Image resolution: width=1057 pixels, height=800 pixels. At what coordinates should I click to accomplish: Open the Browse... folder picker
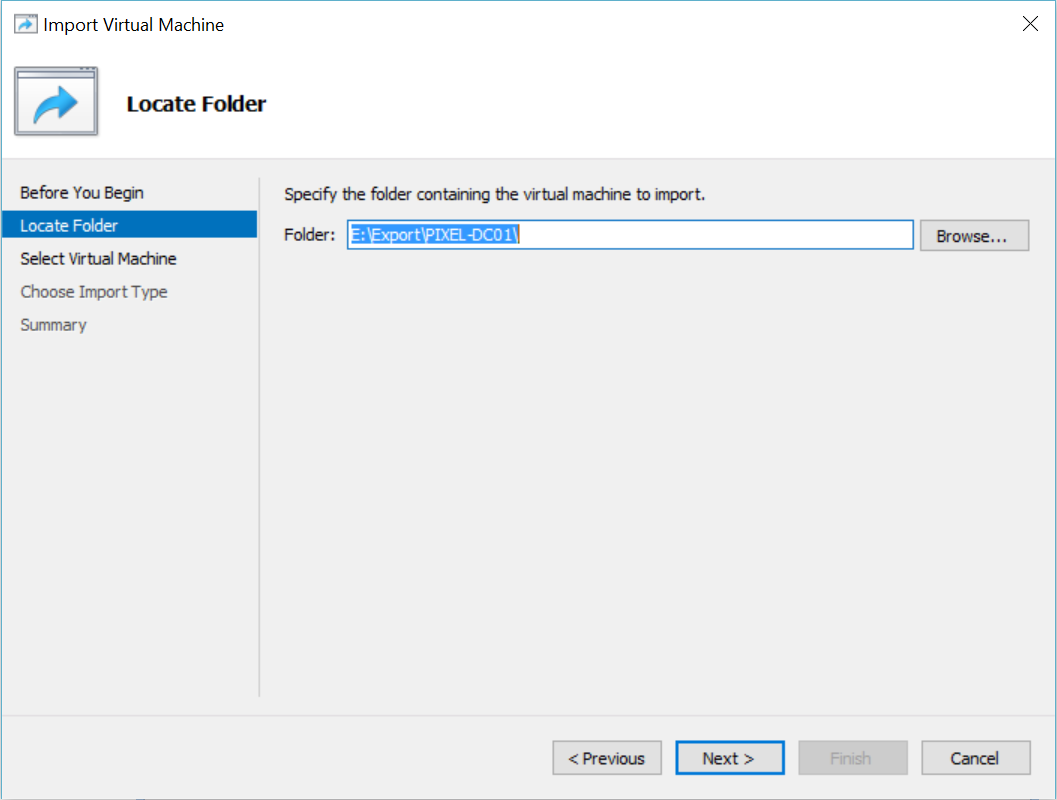click(974, 236)
